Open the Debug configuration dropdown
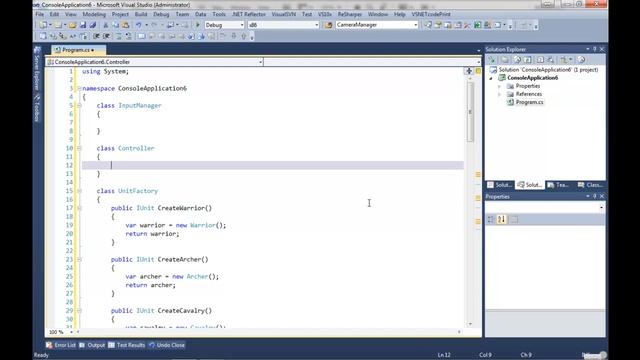 pos(242,25)
